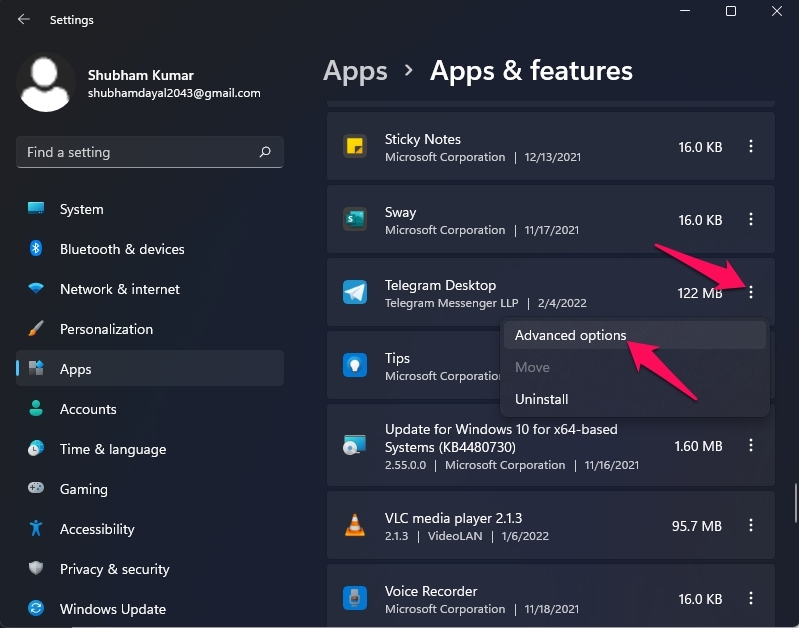The width and height of the screenshot is (799, 628).
Task: Click the Voice Recorder app icon
Action: [355, 598]
